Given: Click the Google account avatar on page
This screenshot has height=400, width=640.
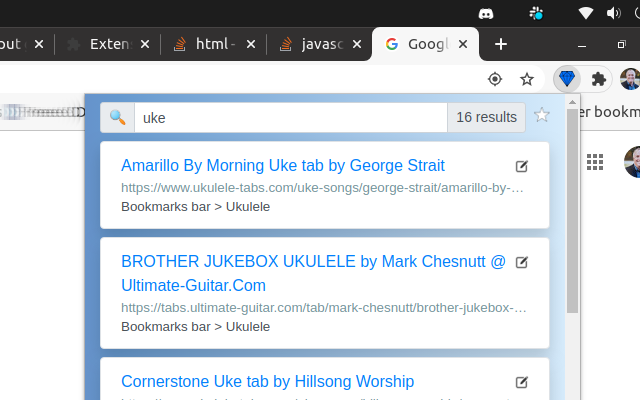Looking at the screenshot, I should coord(633,162).
